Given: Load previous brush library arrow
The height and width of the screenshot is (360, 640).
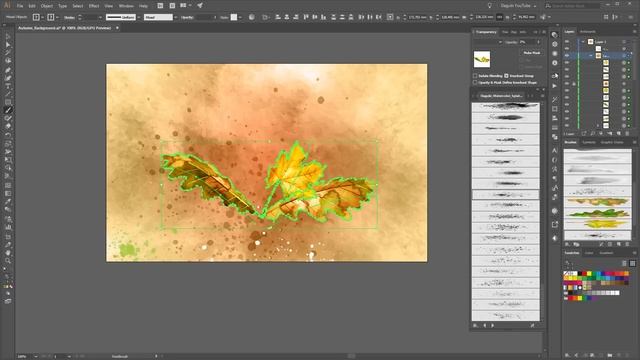Looking at the screenshot, I should click(485, 325).
